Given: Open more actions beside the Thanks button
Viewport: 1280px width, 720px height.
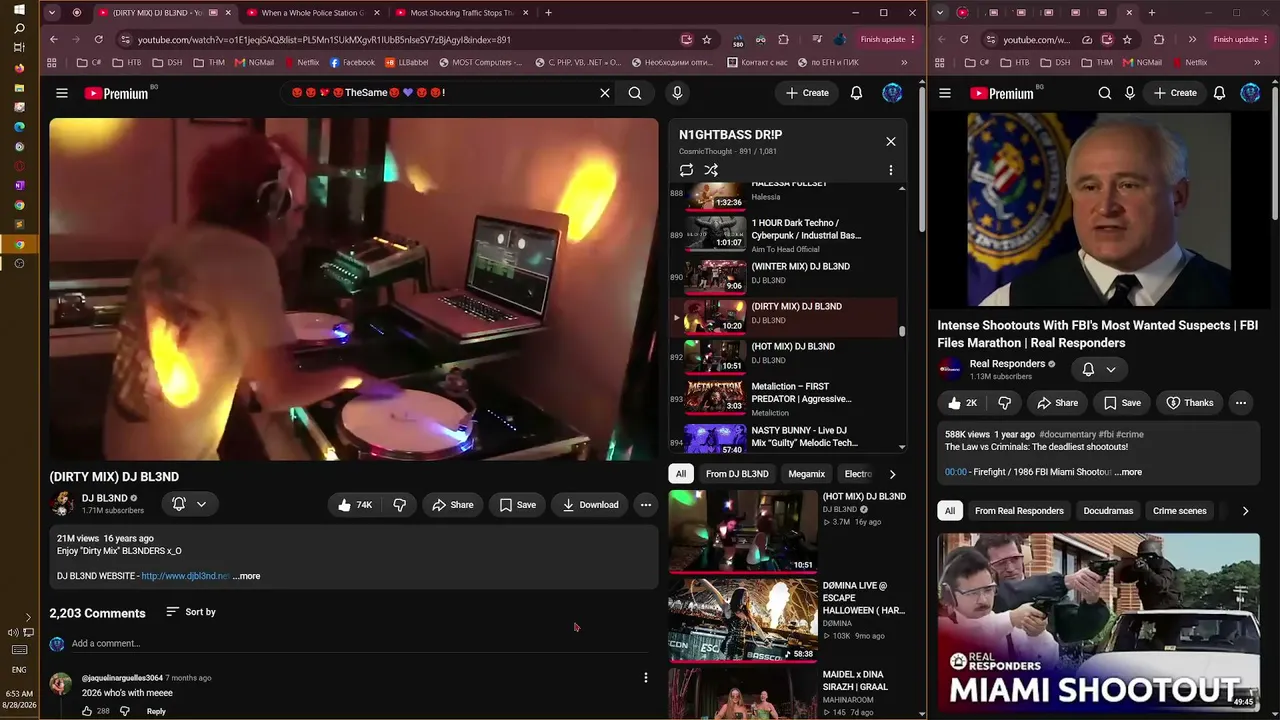Looking at the screenshot, I should [x=1241, y=403].
